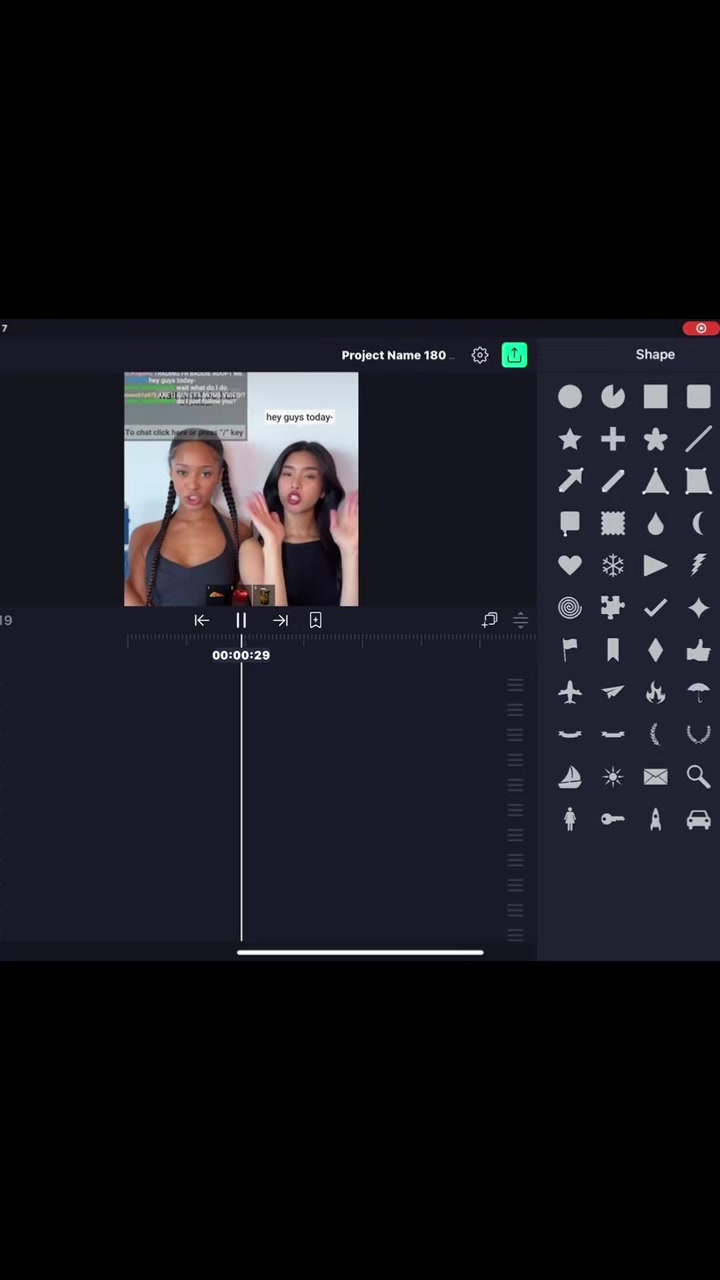The image size is (720, 1280).
Task: Add a bookmark at the playhead
Action: (315, 621)
